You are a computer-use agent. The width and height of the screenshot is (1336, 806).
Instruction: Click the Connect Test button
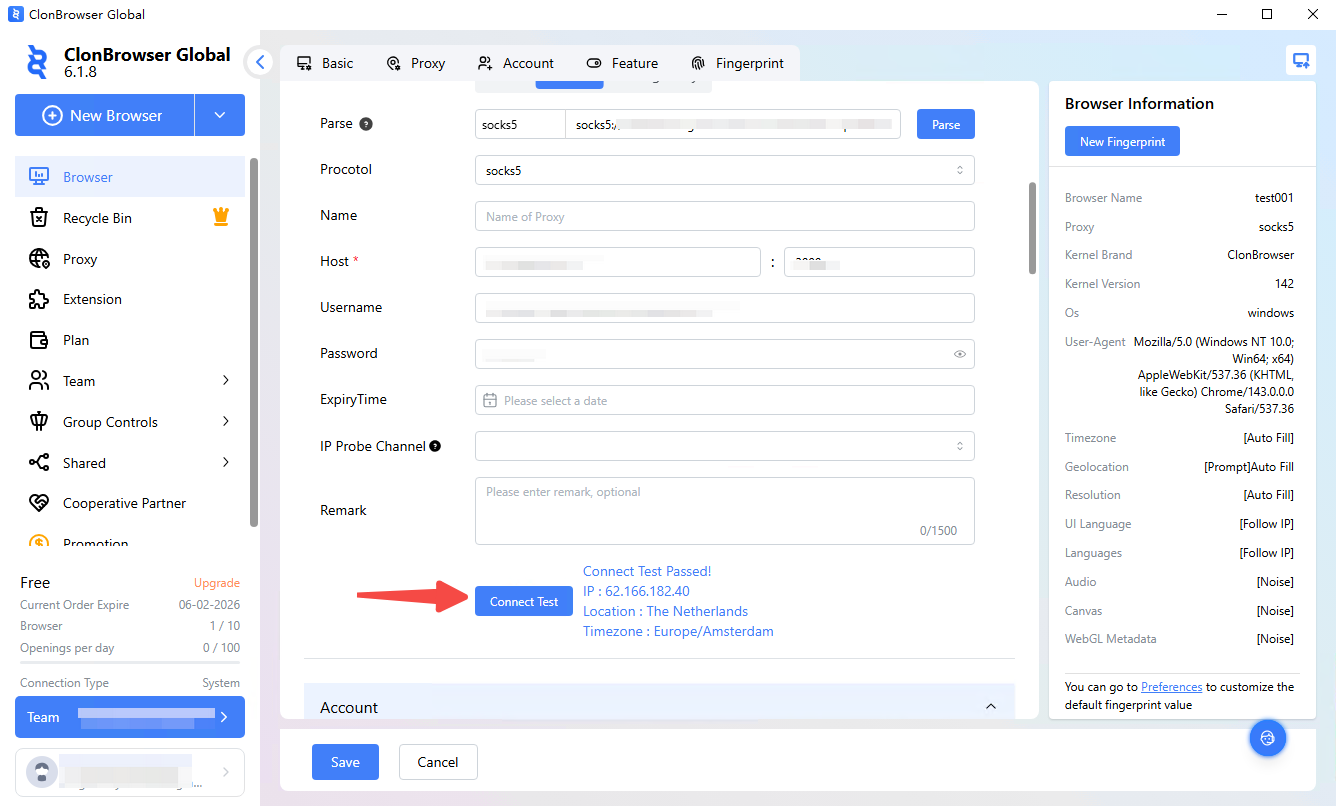coord(524,601)
